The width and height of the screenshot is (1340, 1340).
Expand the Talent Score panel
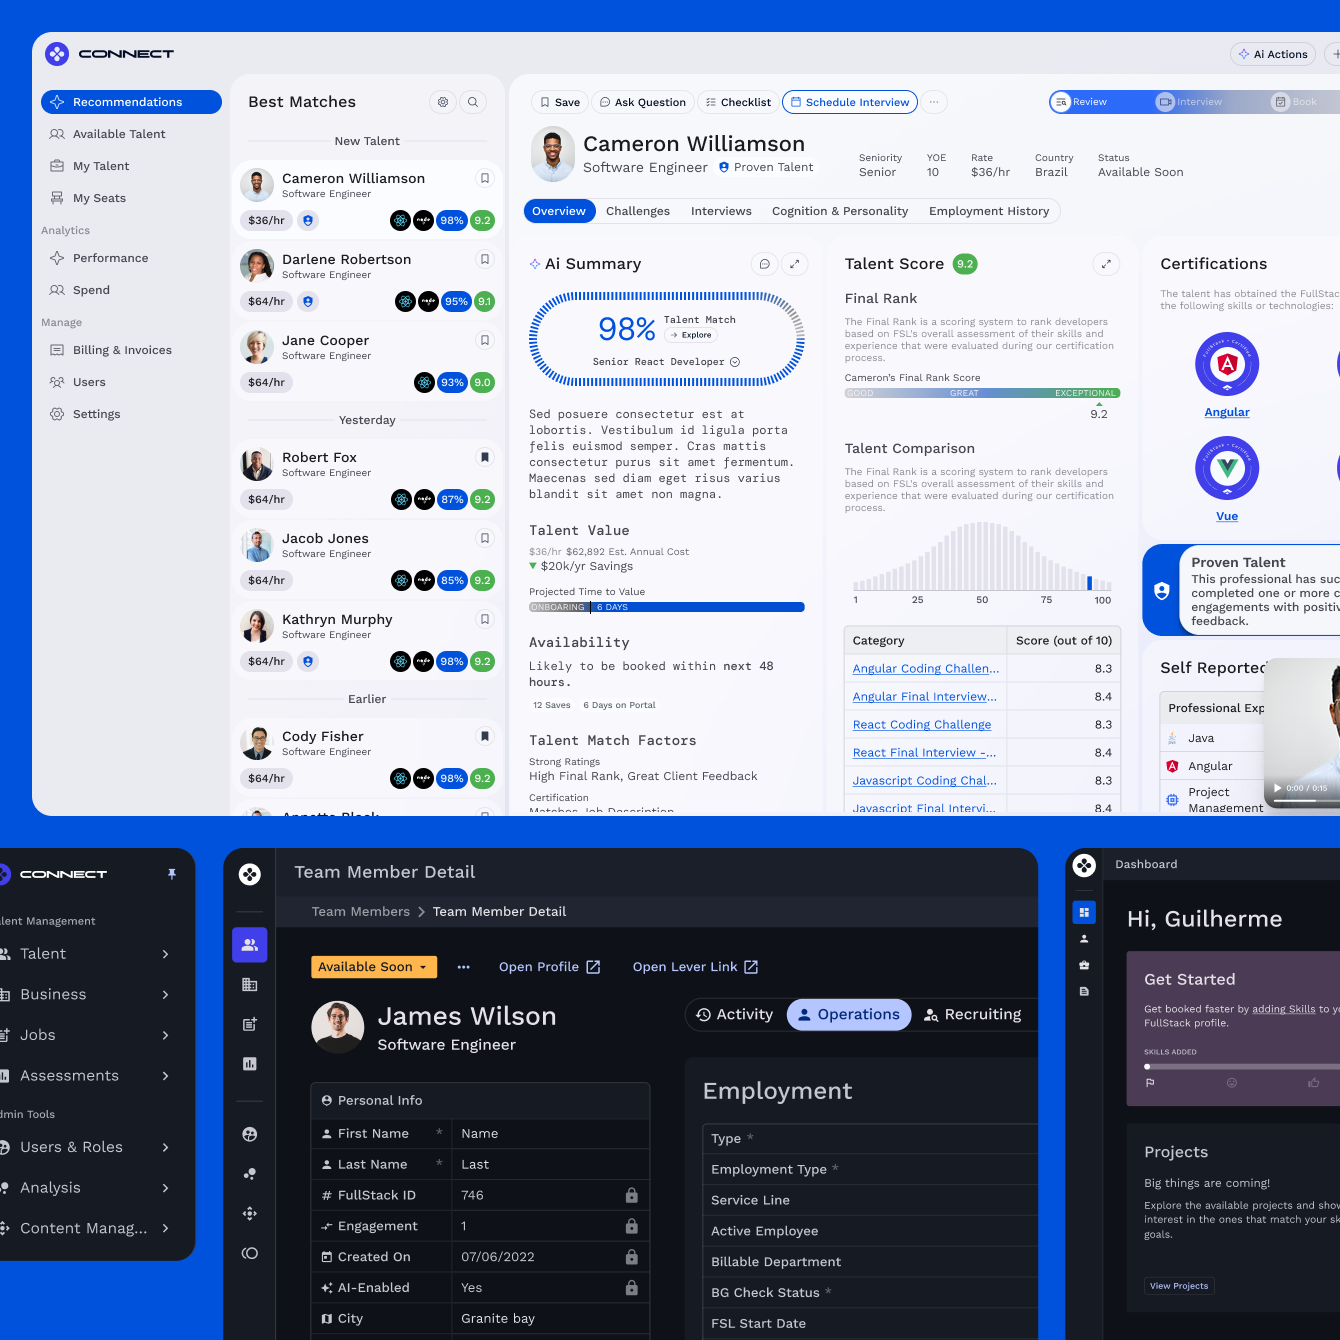[1106, 264]
